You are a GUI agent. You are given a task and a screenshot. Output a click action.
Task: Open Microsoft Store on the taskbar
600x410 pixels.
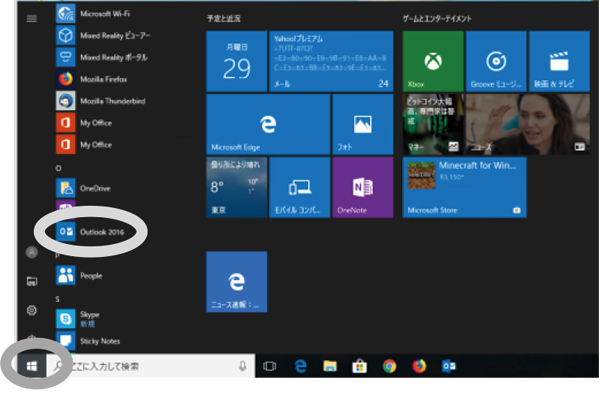359,366
